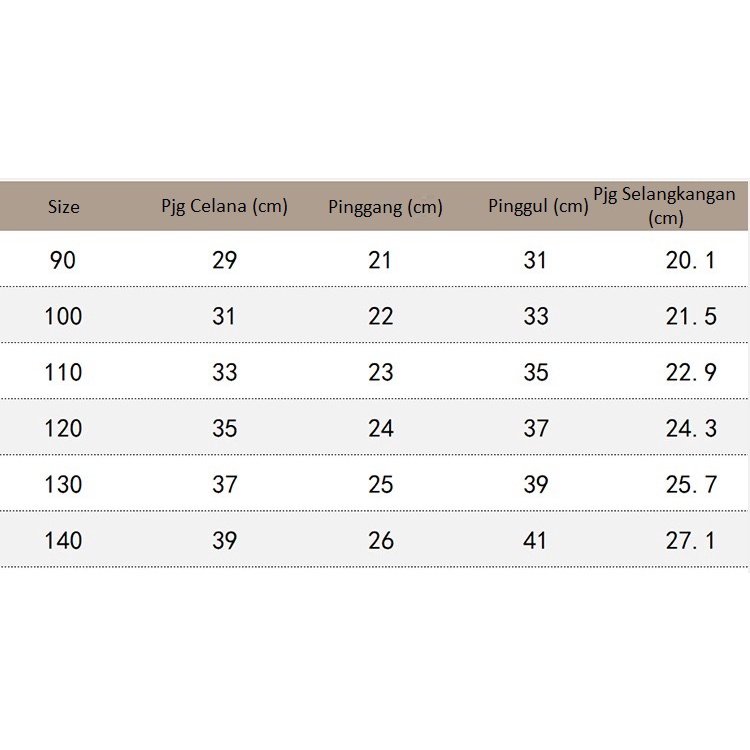
Task: Select size 130 row label
Action: 63,484
